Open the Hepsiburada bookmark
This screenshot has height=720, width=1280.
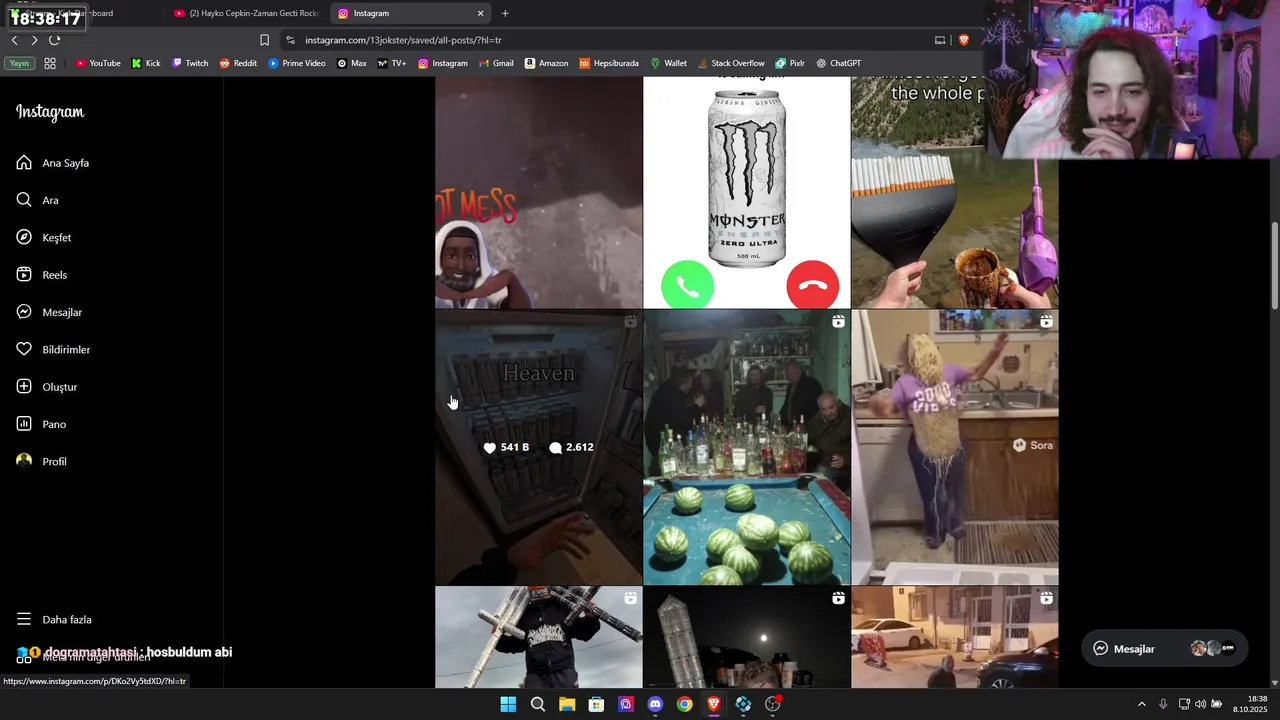[x=609, y=63]
